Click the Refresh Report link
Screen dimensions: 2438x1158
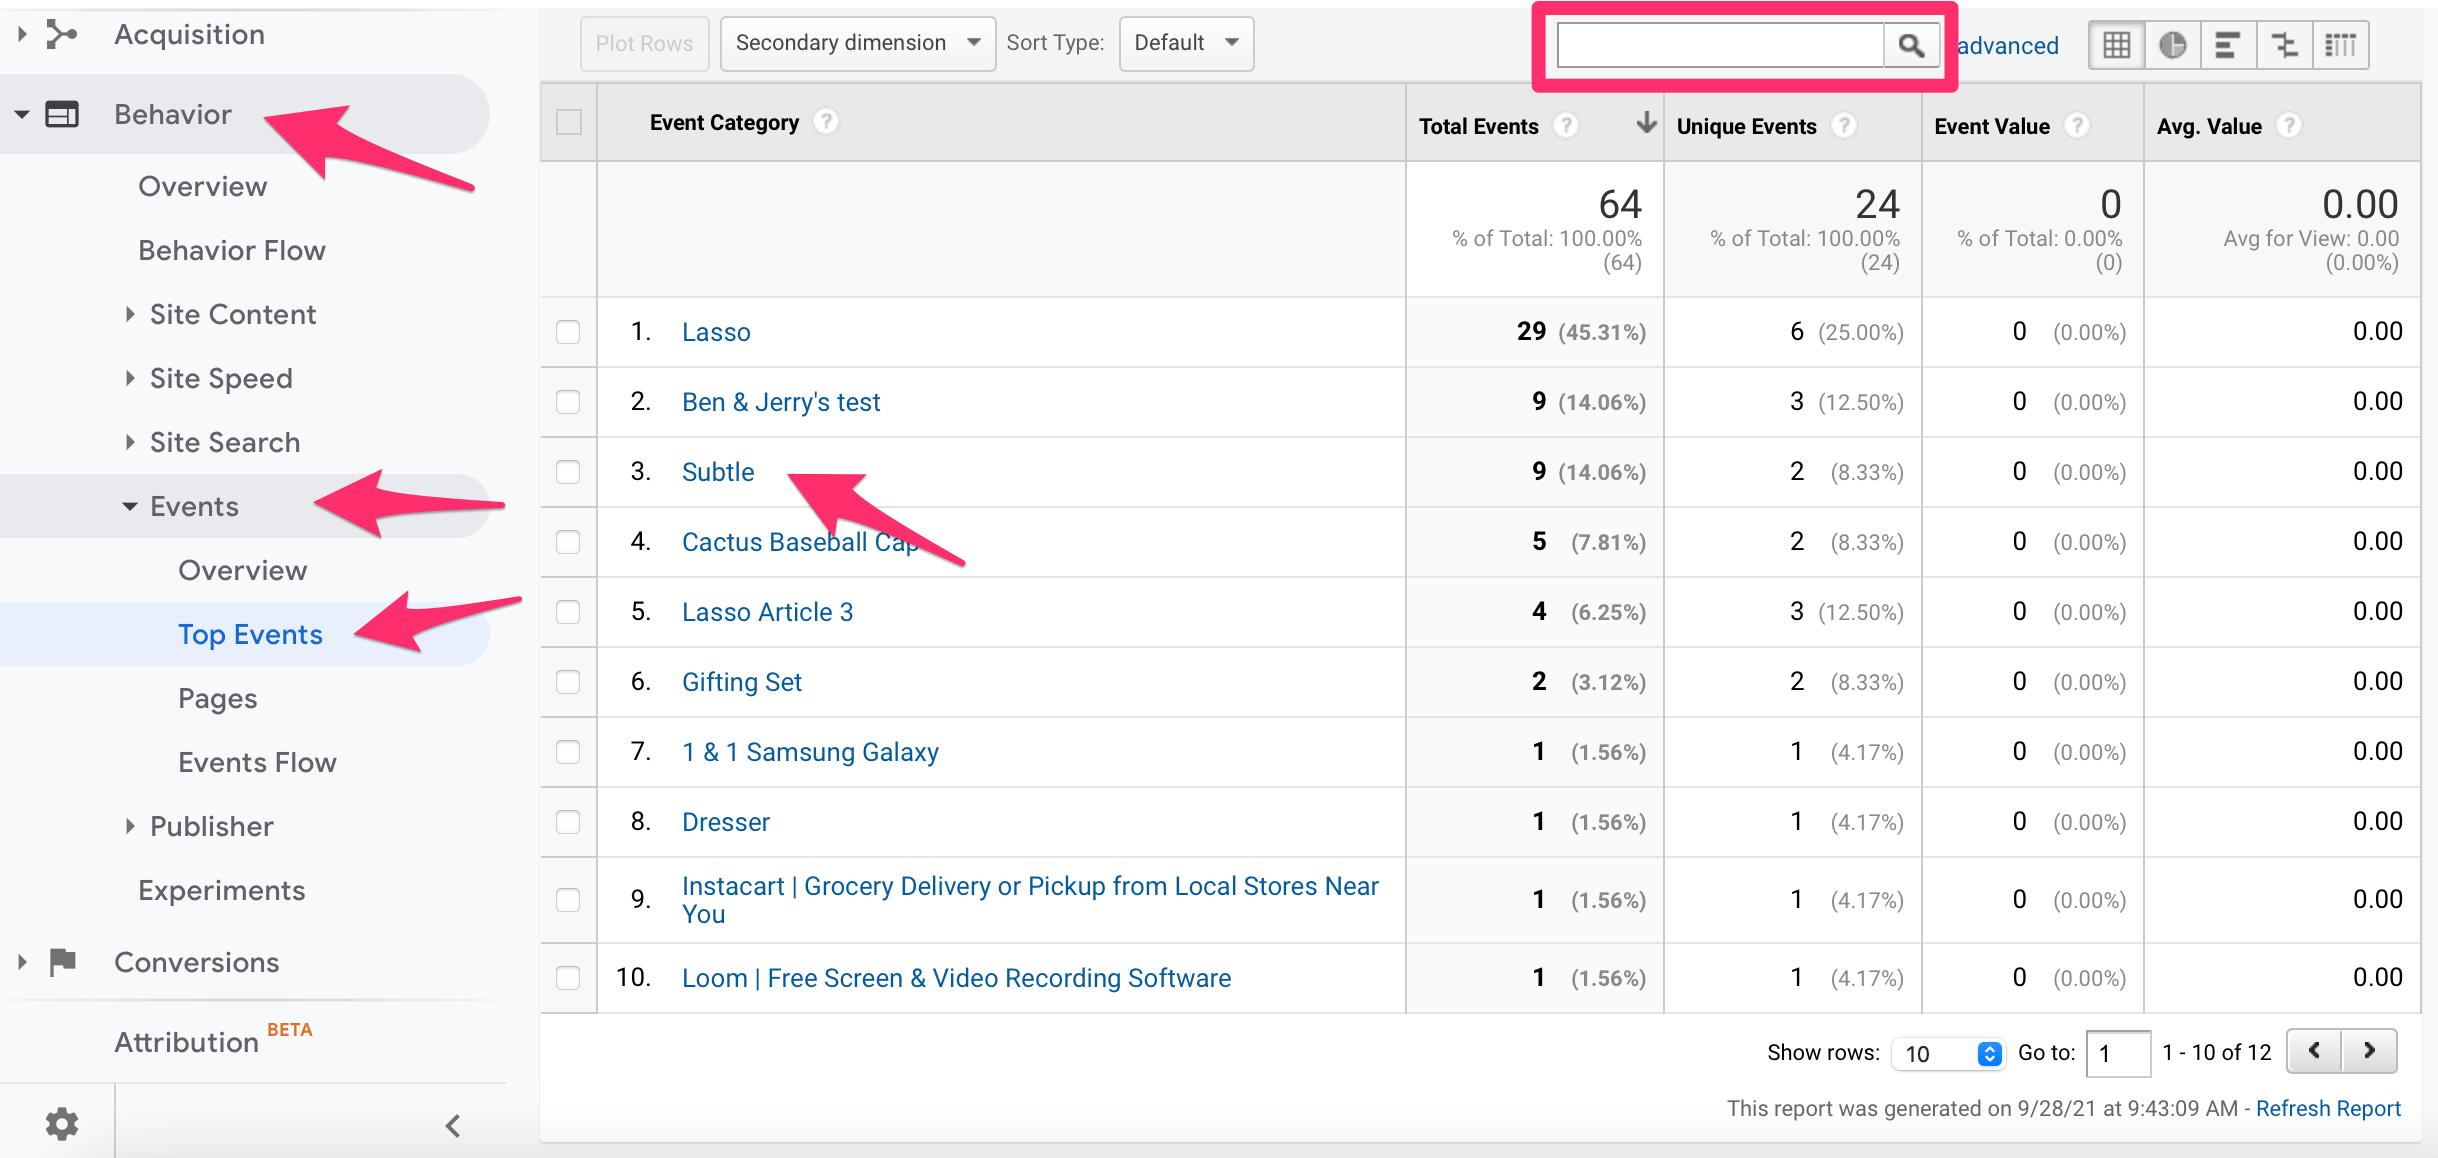[x=2328, y=1108]
